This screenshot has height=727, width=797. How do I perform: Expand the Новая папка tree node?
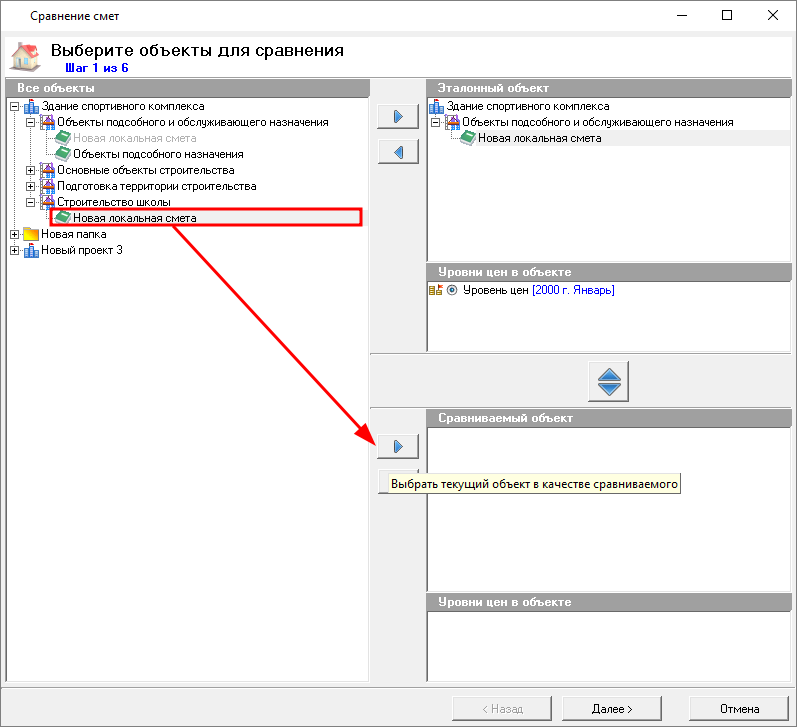tap(14, 234)
